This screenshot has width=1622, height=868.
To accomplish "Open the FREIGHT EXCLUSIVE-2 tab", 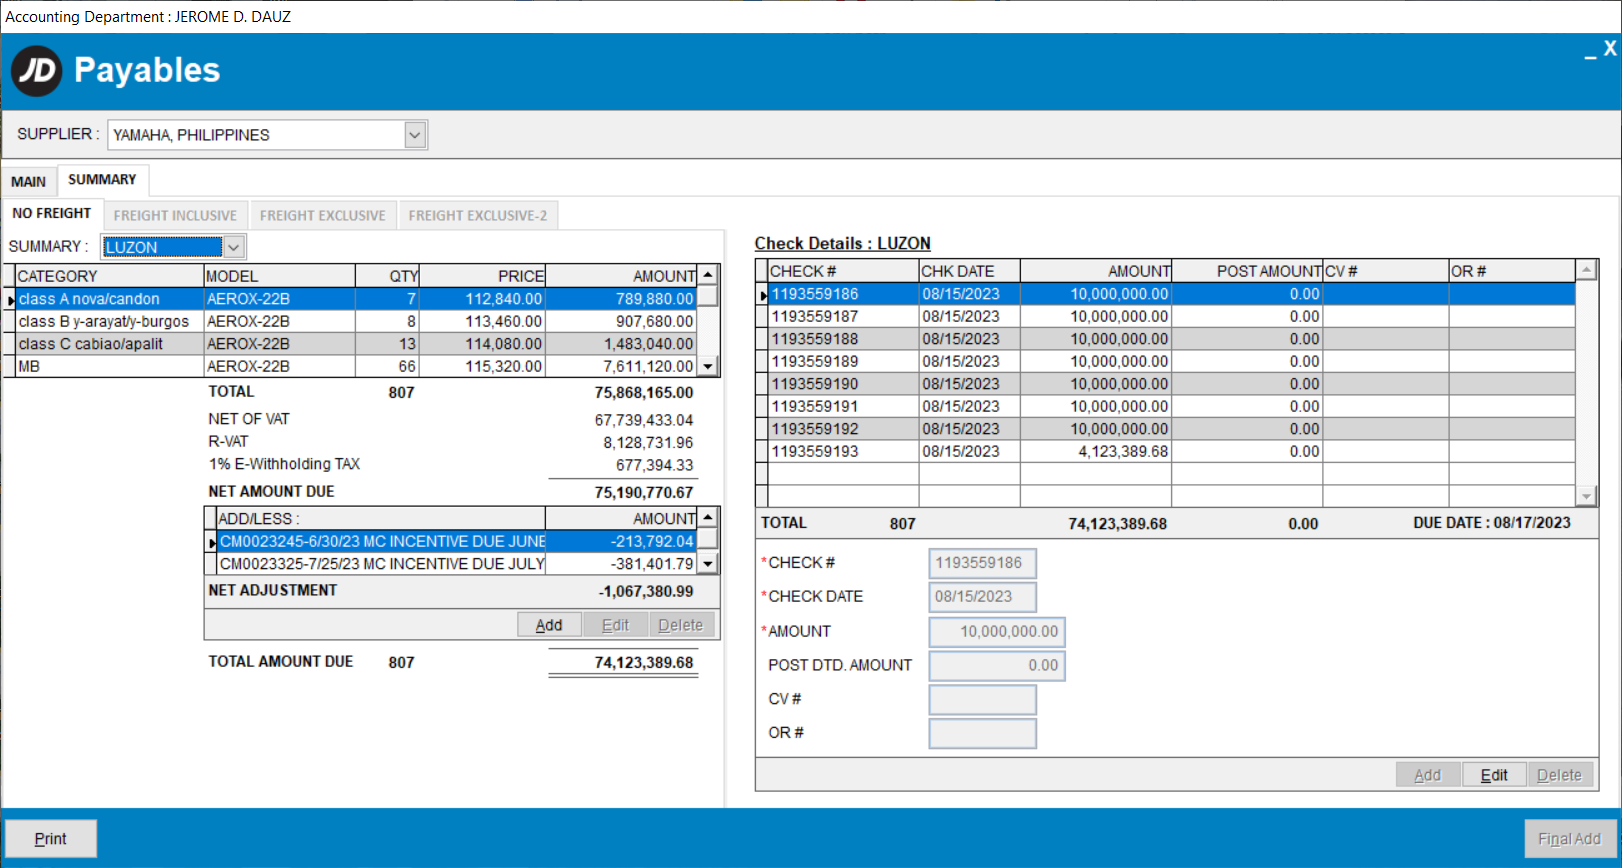I will (477, 215).
